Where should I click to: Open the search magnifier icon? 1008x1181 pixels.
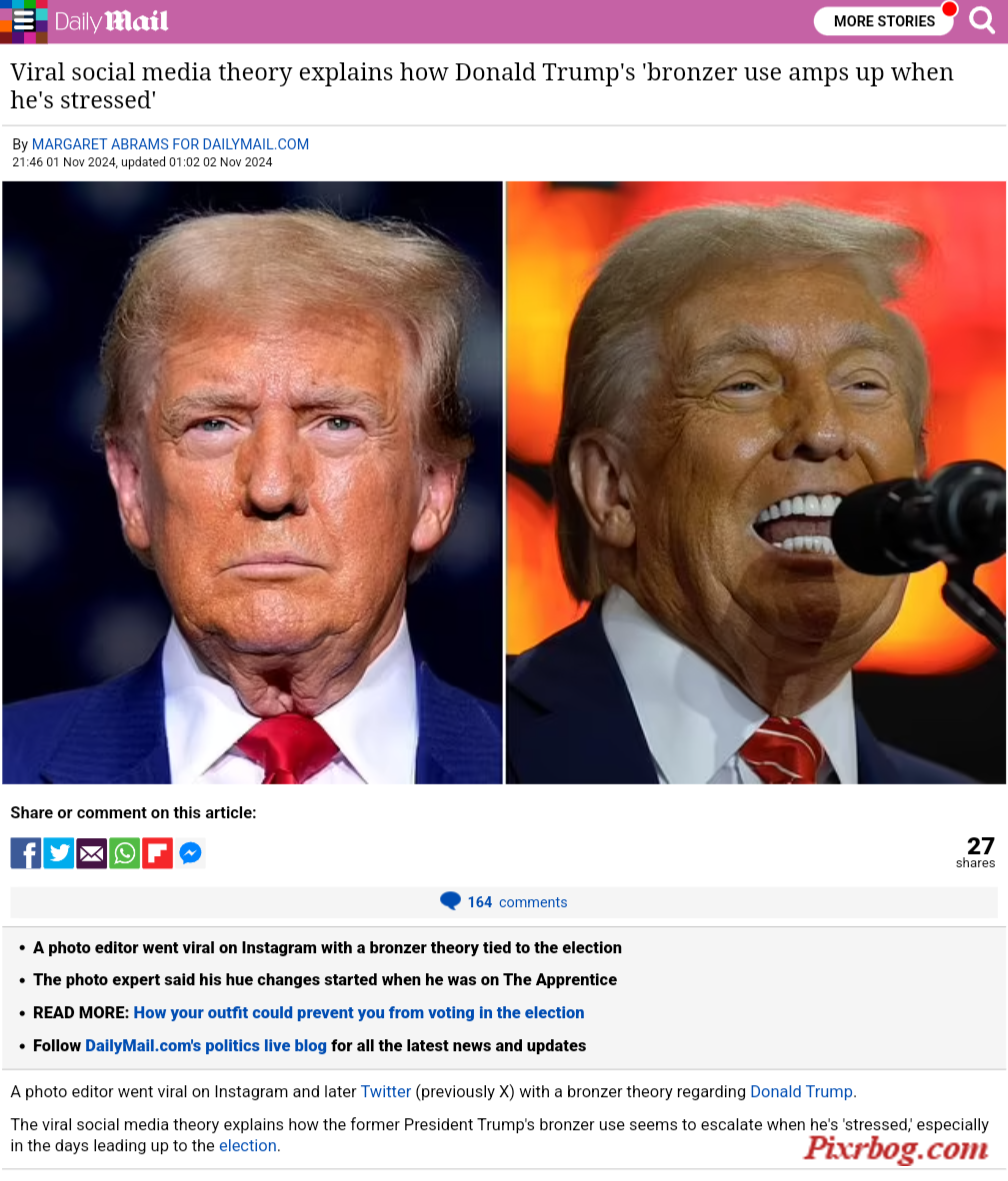[x=982, y=20]
